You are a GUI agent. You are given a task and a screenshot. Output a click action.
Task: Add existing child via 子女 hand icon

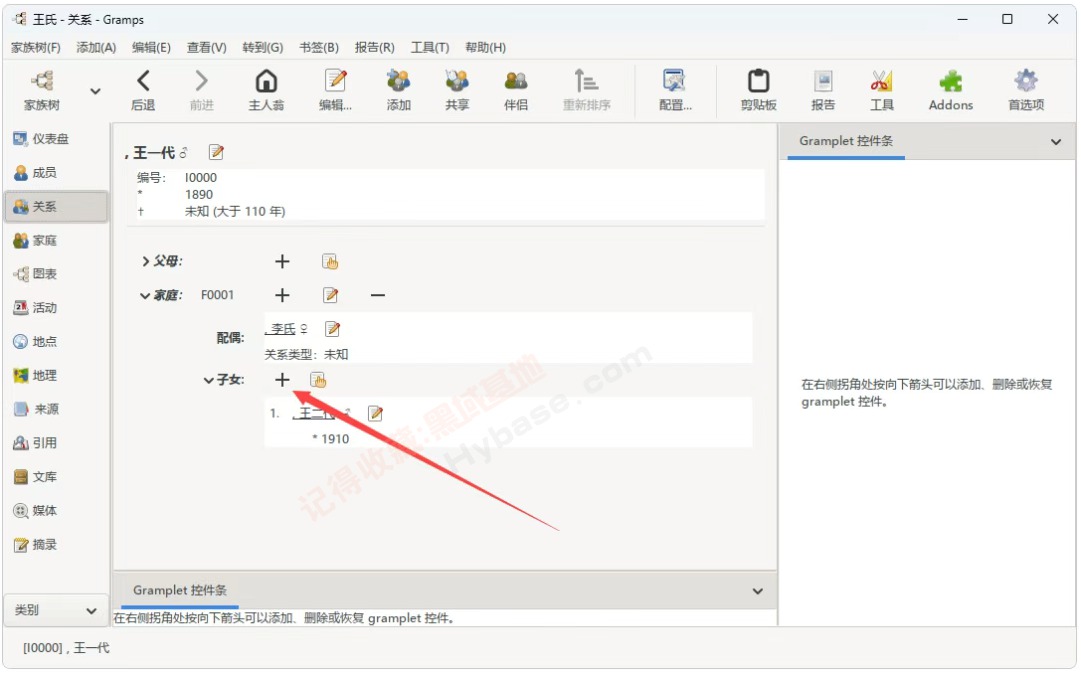coord(318,380)
